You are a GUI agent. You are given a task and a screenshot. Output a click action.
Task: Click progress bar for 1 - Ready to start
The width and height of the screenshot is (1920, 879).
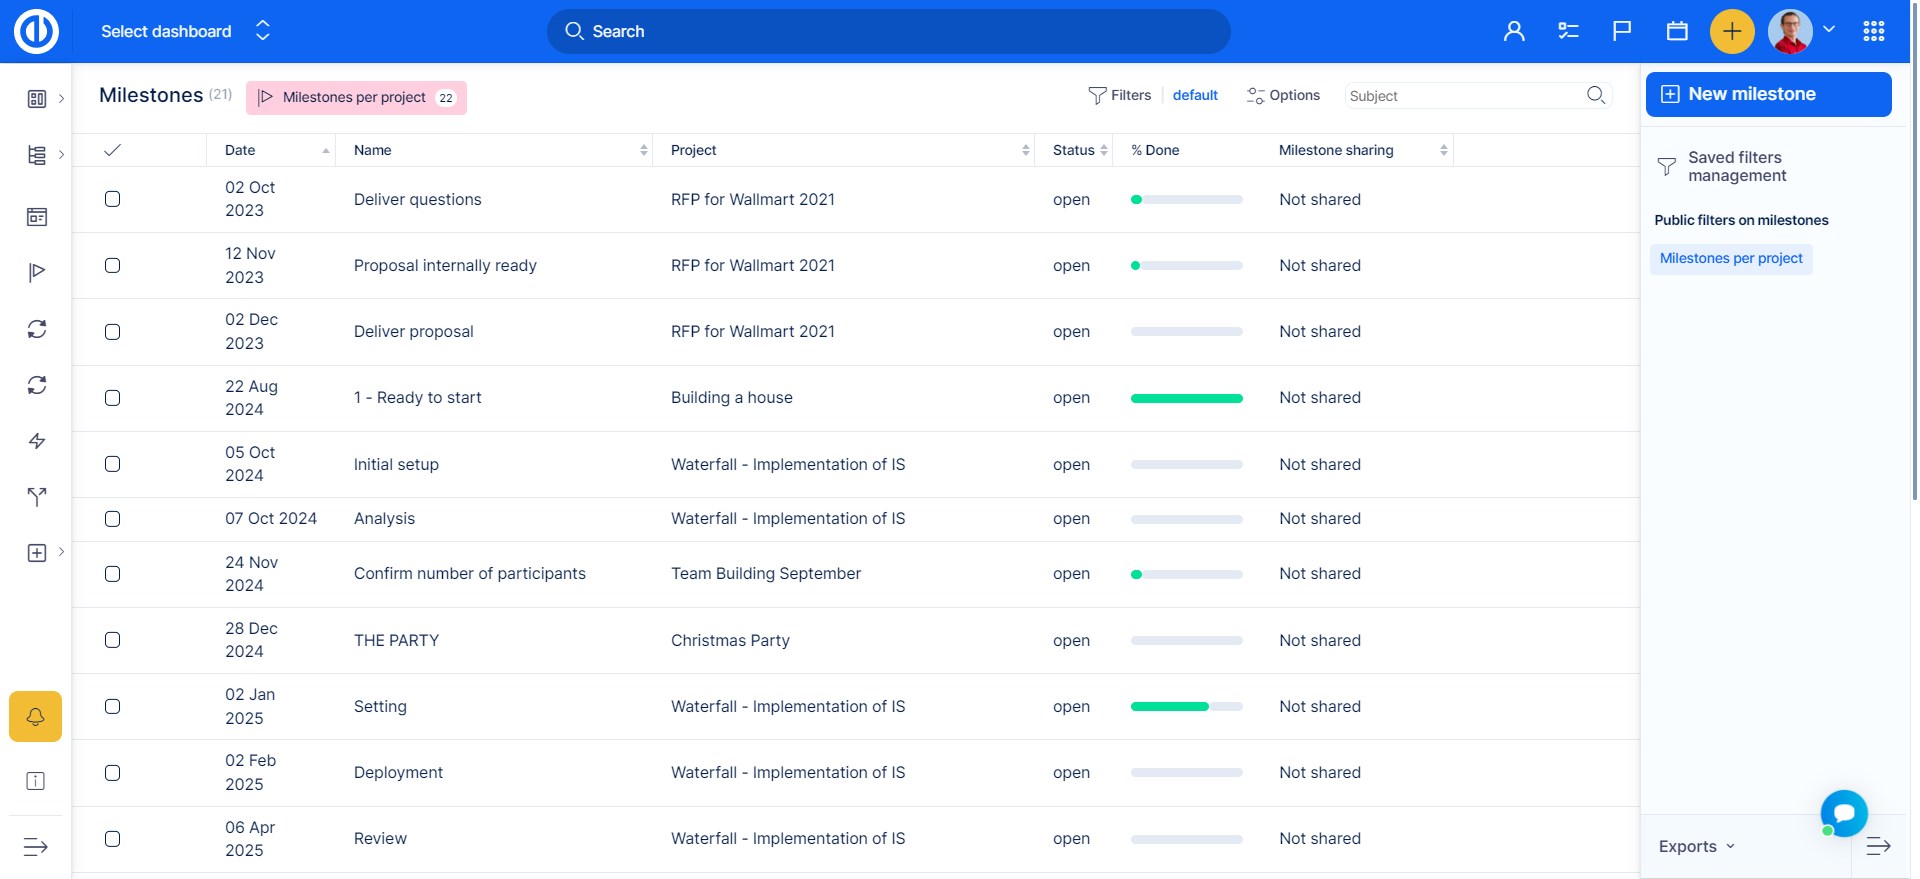1186,398
